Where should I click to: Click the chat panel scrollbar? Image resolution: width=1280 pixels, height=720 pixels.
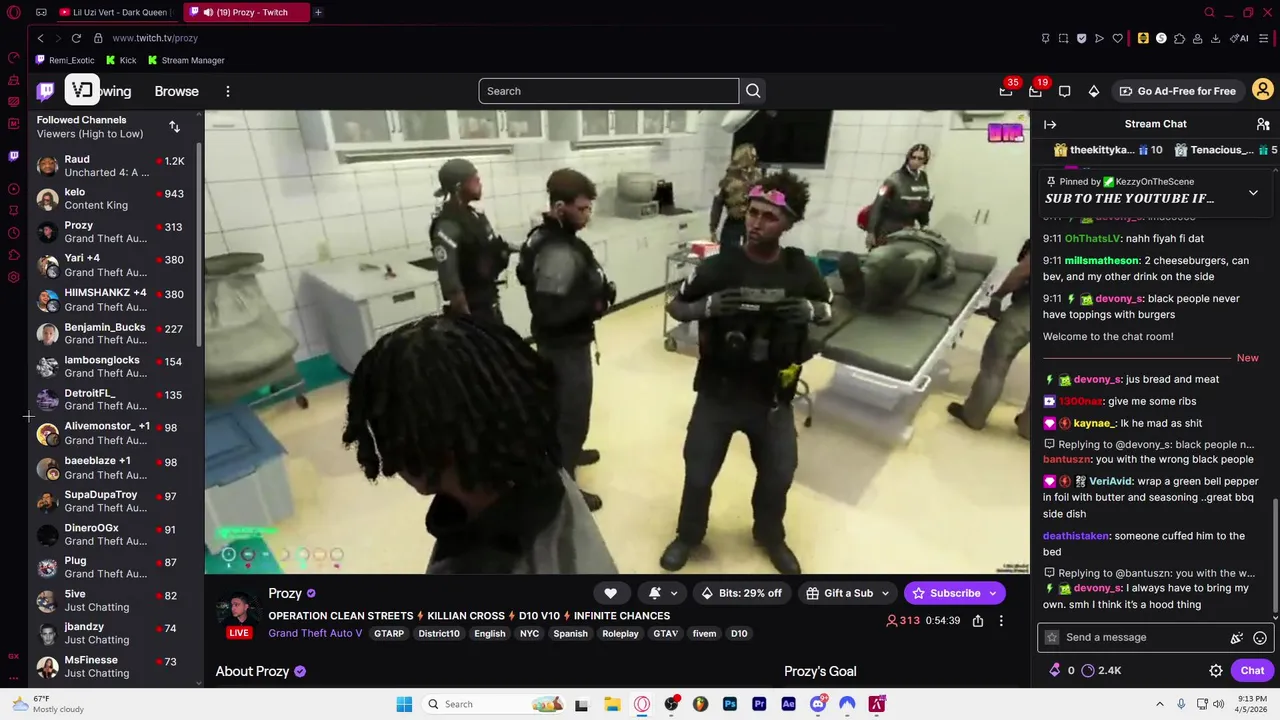click(1276, 555)
